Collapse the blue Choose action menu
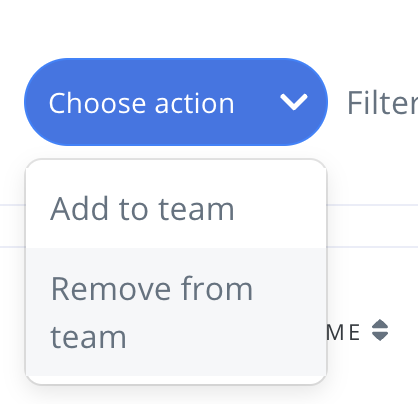The image size is (418, 404). (x=176, y=102)
